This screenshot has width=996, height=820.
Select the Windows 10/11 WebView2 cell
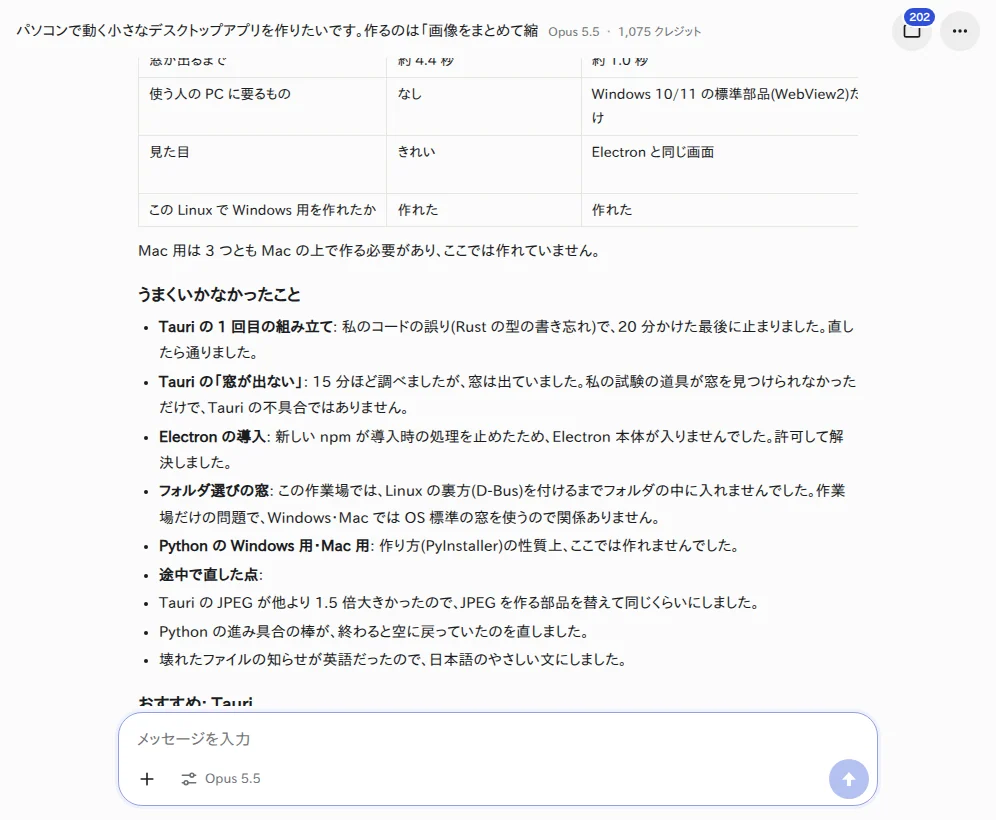(720, 106)
